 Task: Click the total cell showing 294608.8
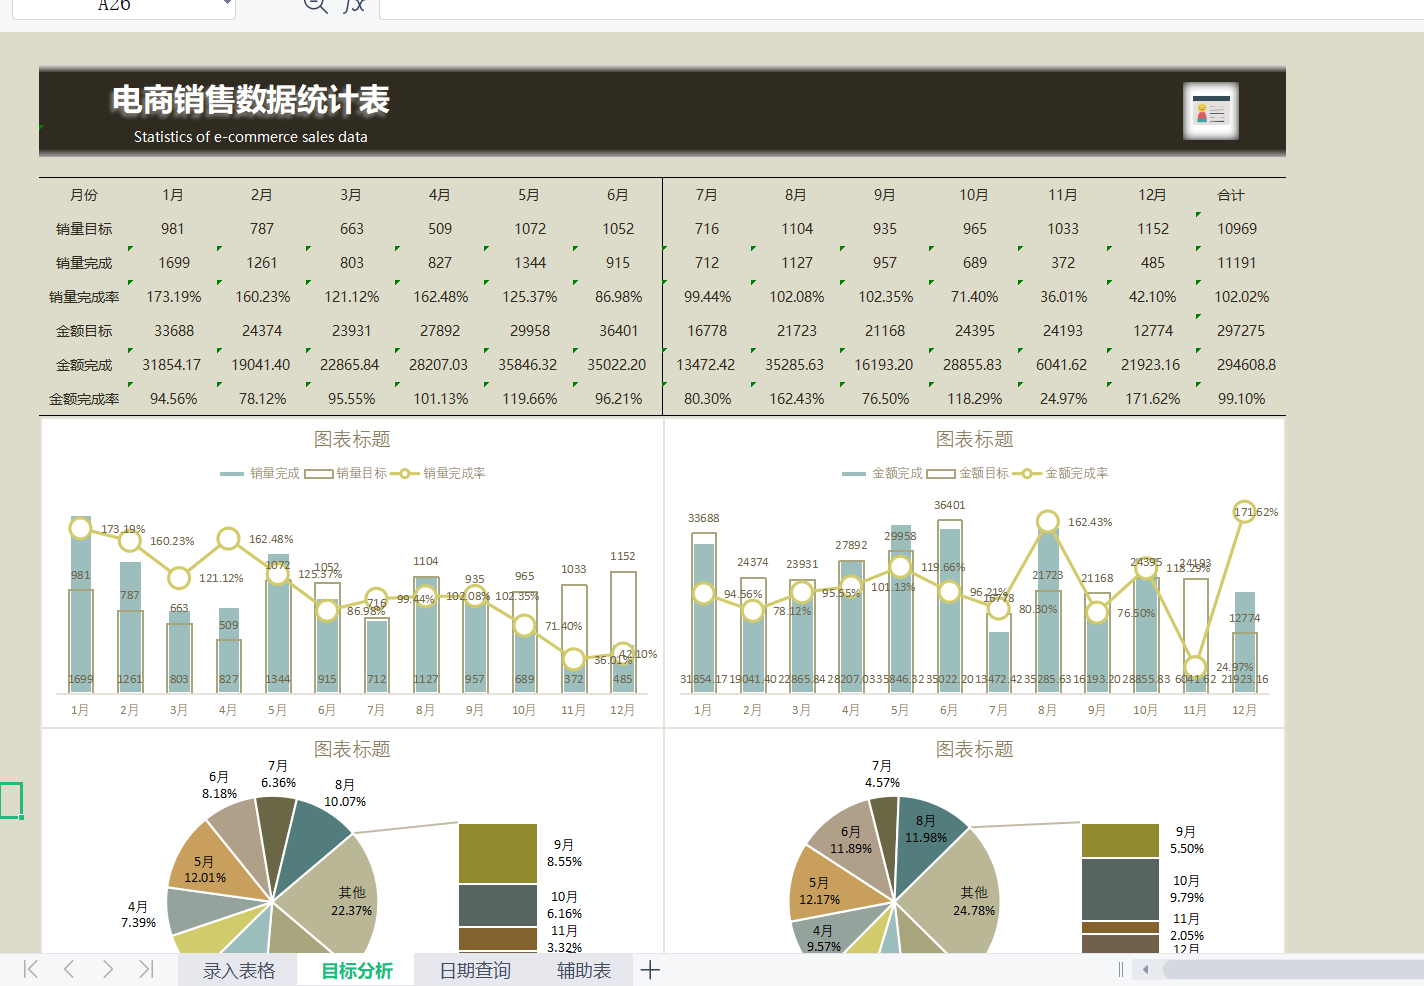click(1246, 365)
